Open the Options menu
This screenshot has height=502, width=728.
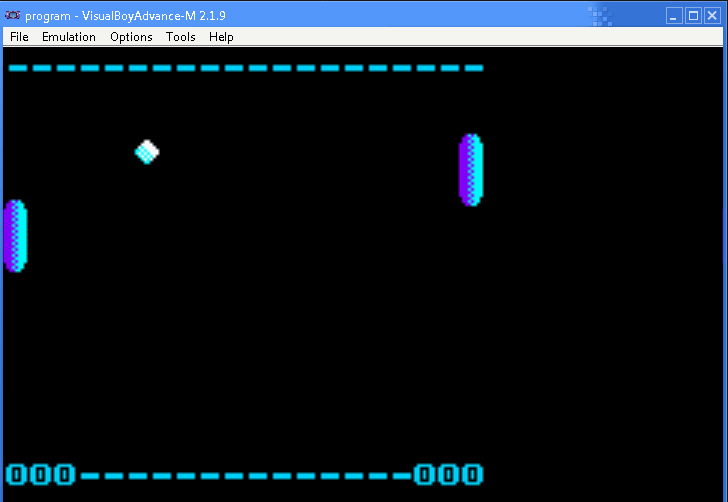point(131,37)
